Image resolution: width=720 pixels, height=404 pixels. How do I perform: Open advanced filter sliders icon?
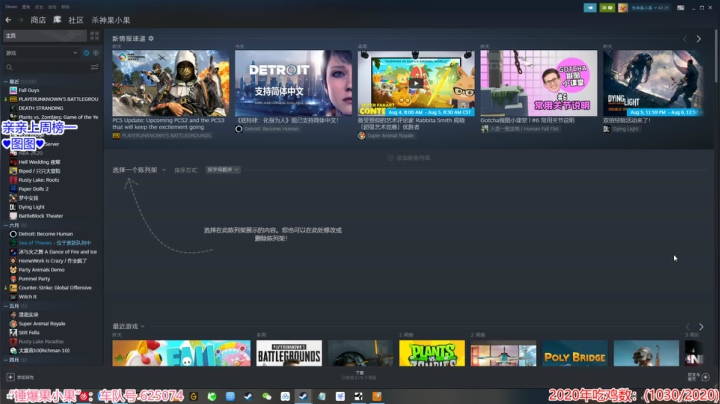click(95, 67)
